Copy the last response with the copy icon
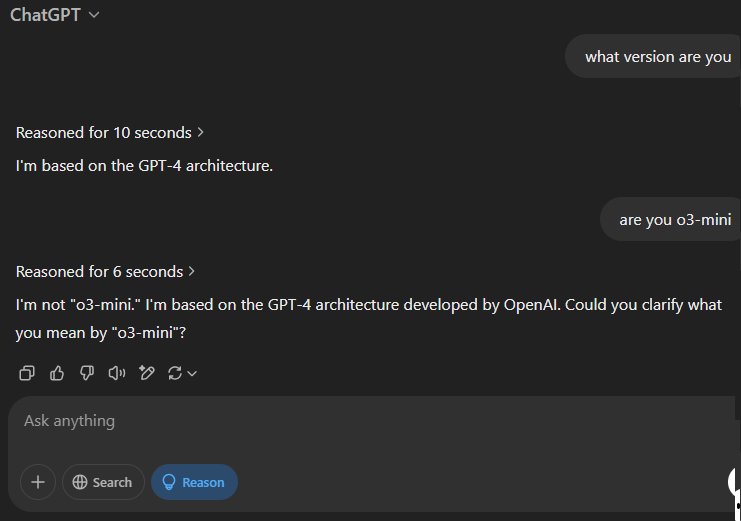The height and width of the screenshot is (521, 741). tap(27, 373)
